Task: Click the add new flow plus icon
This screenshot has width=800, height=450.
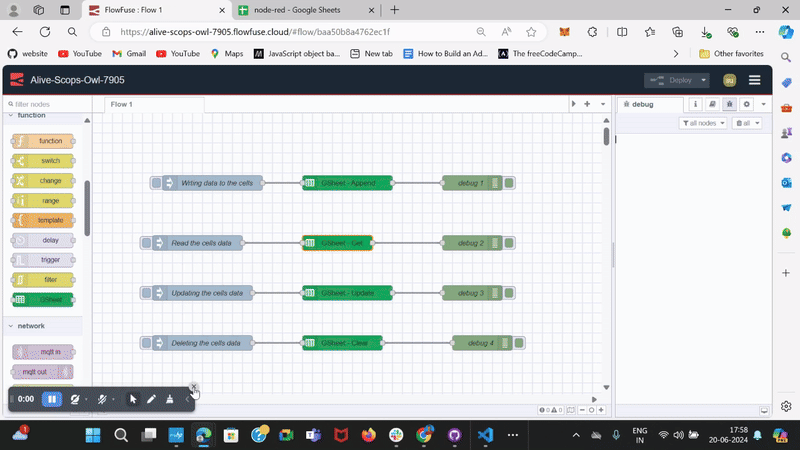Action: point(587,104)
